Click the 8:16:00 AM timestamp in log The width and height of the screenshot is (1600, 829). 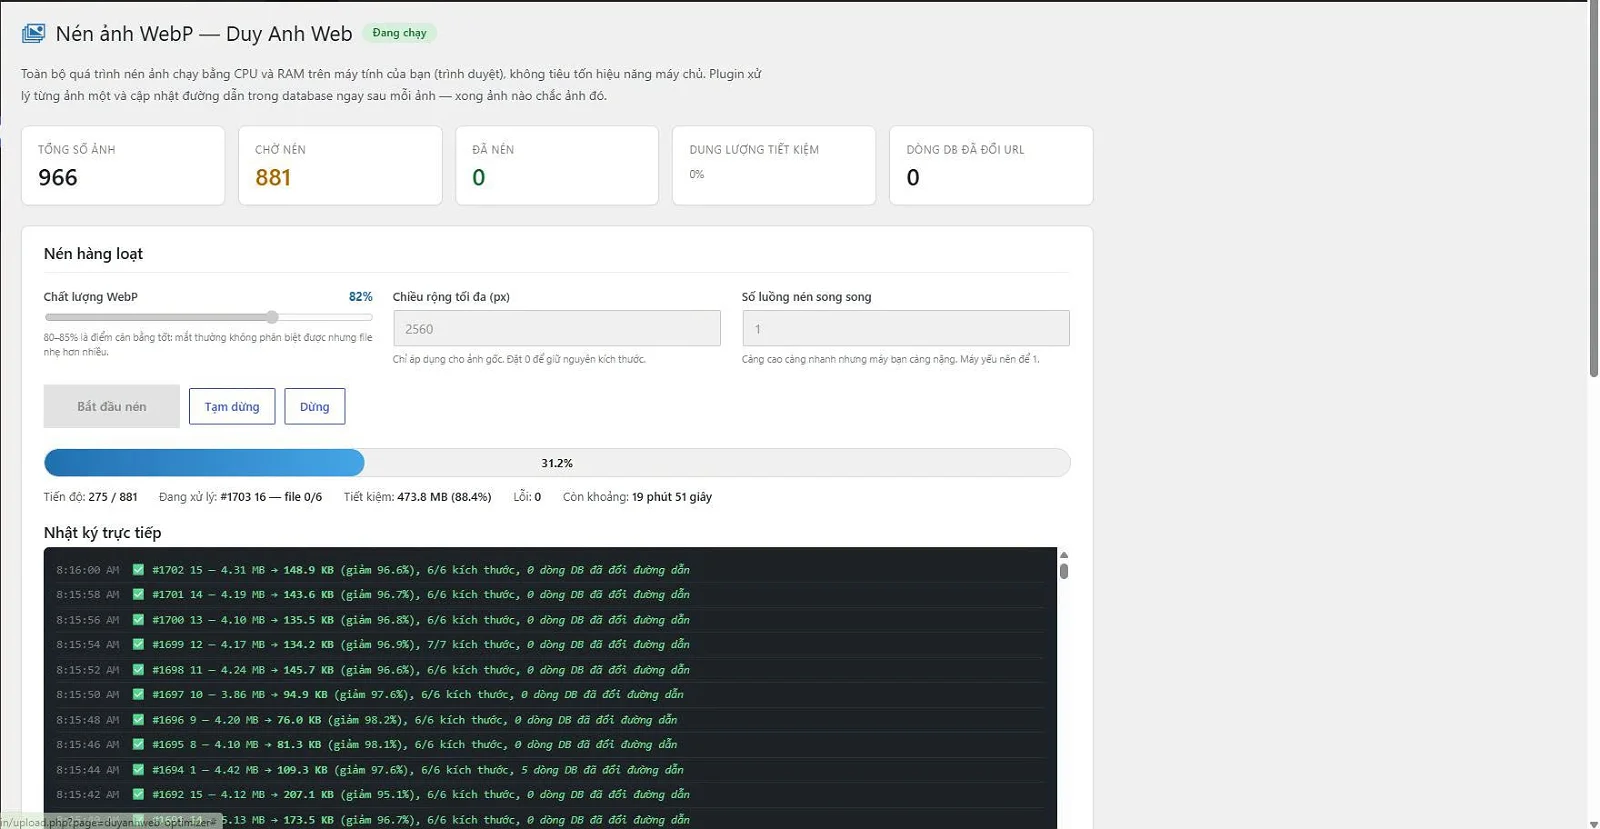(88, 570)
